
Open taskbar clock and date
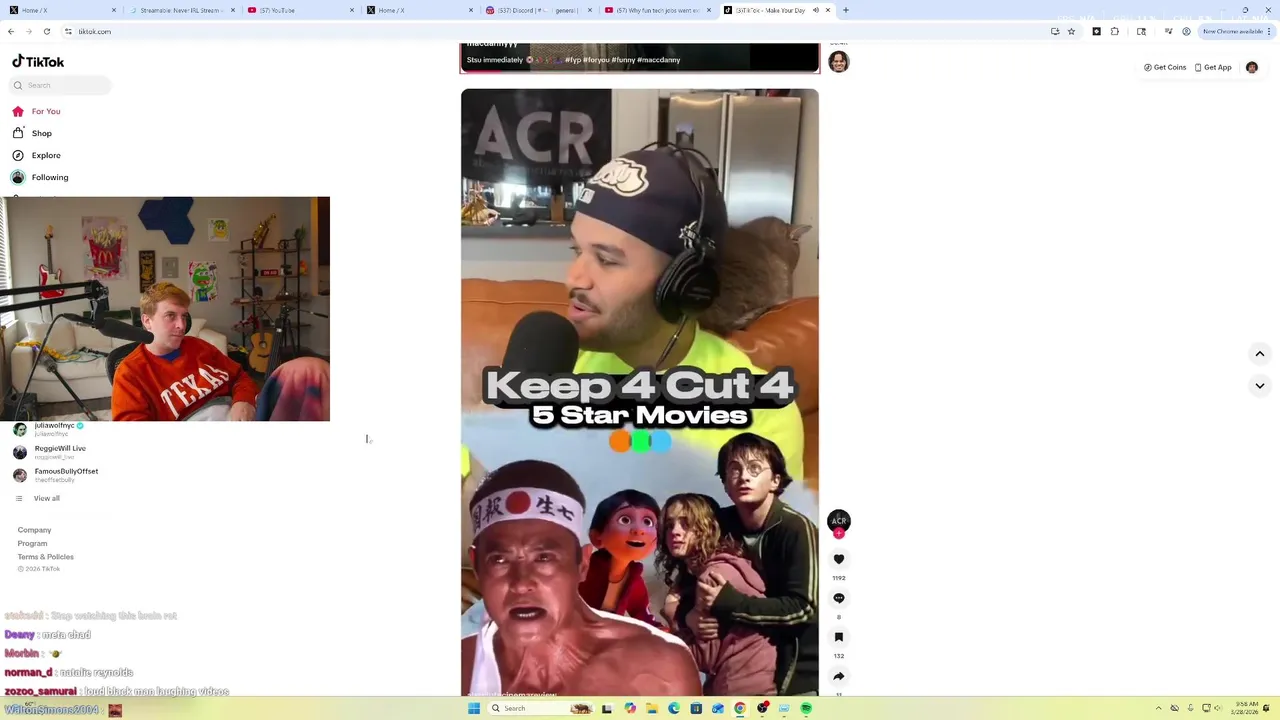1247,708
